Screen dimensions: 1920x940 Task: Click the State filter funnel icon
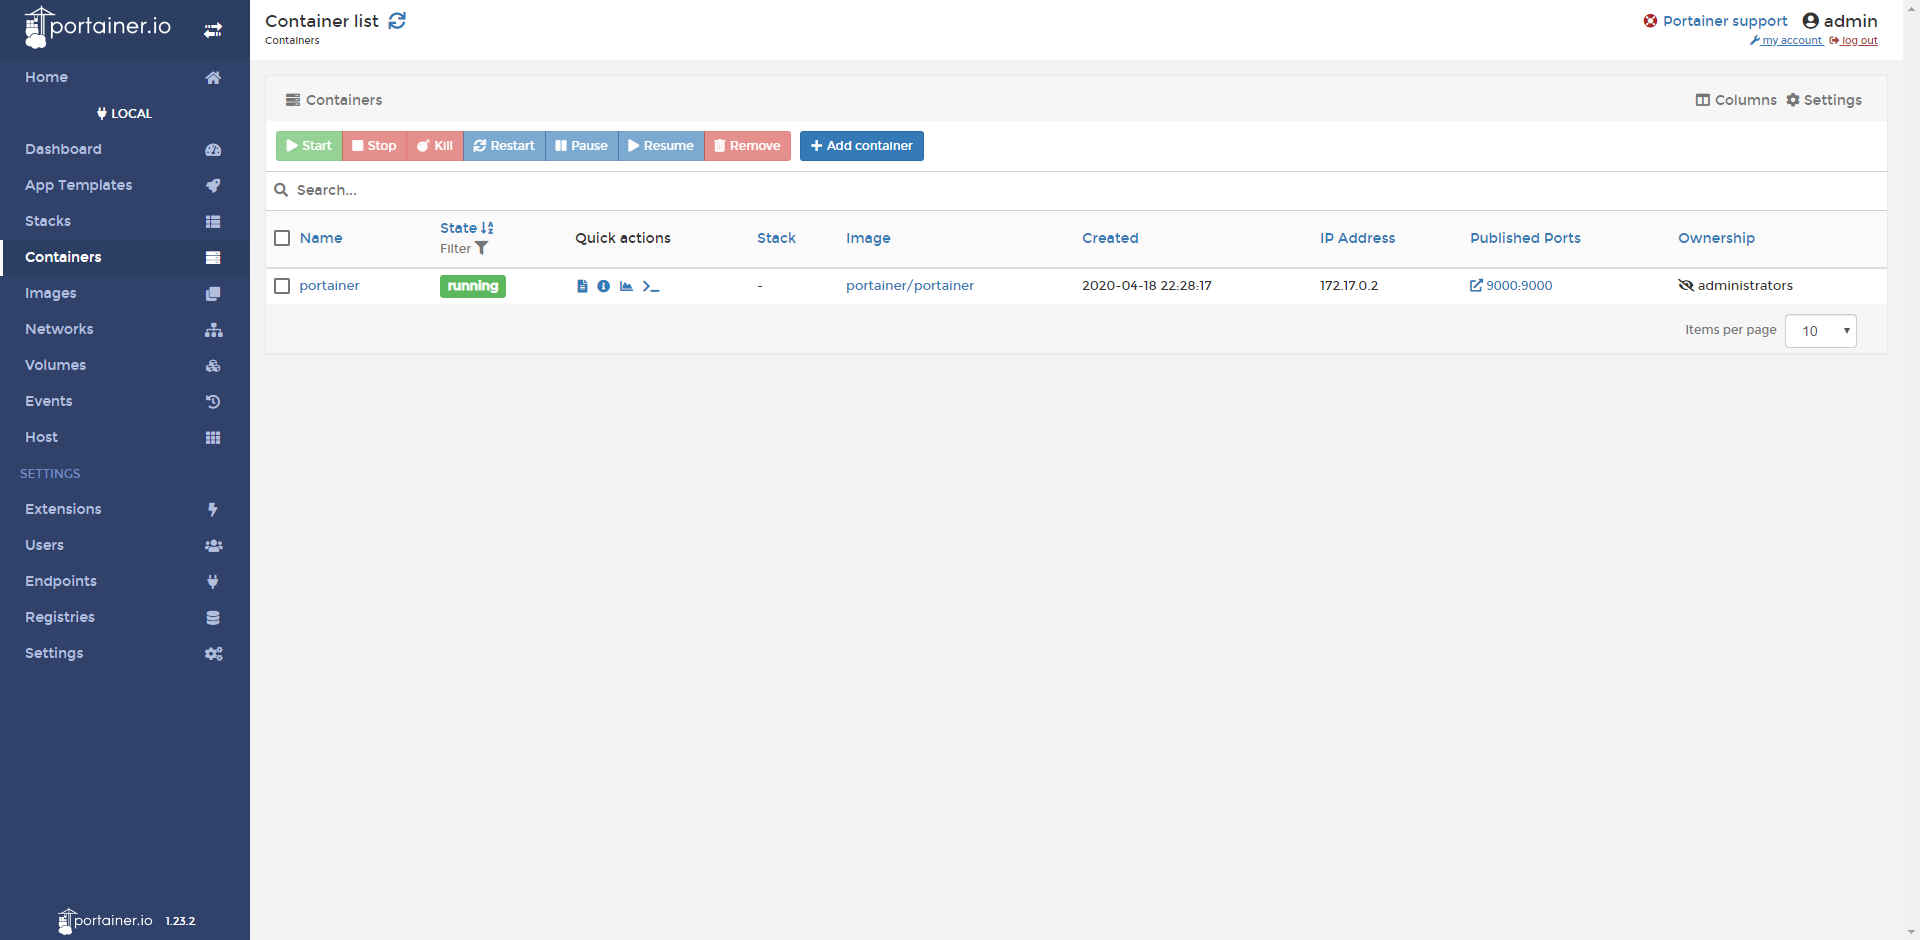click(481, 248)
